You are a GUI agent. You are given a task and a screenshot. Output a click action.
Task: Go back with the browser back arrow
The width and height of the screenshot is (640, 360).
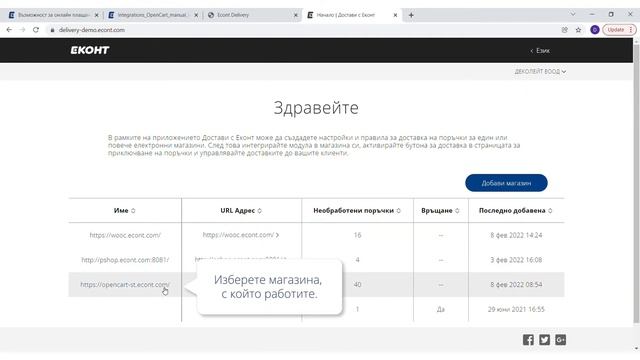coord(9,30)
